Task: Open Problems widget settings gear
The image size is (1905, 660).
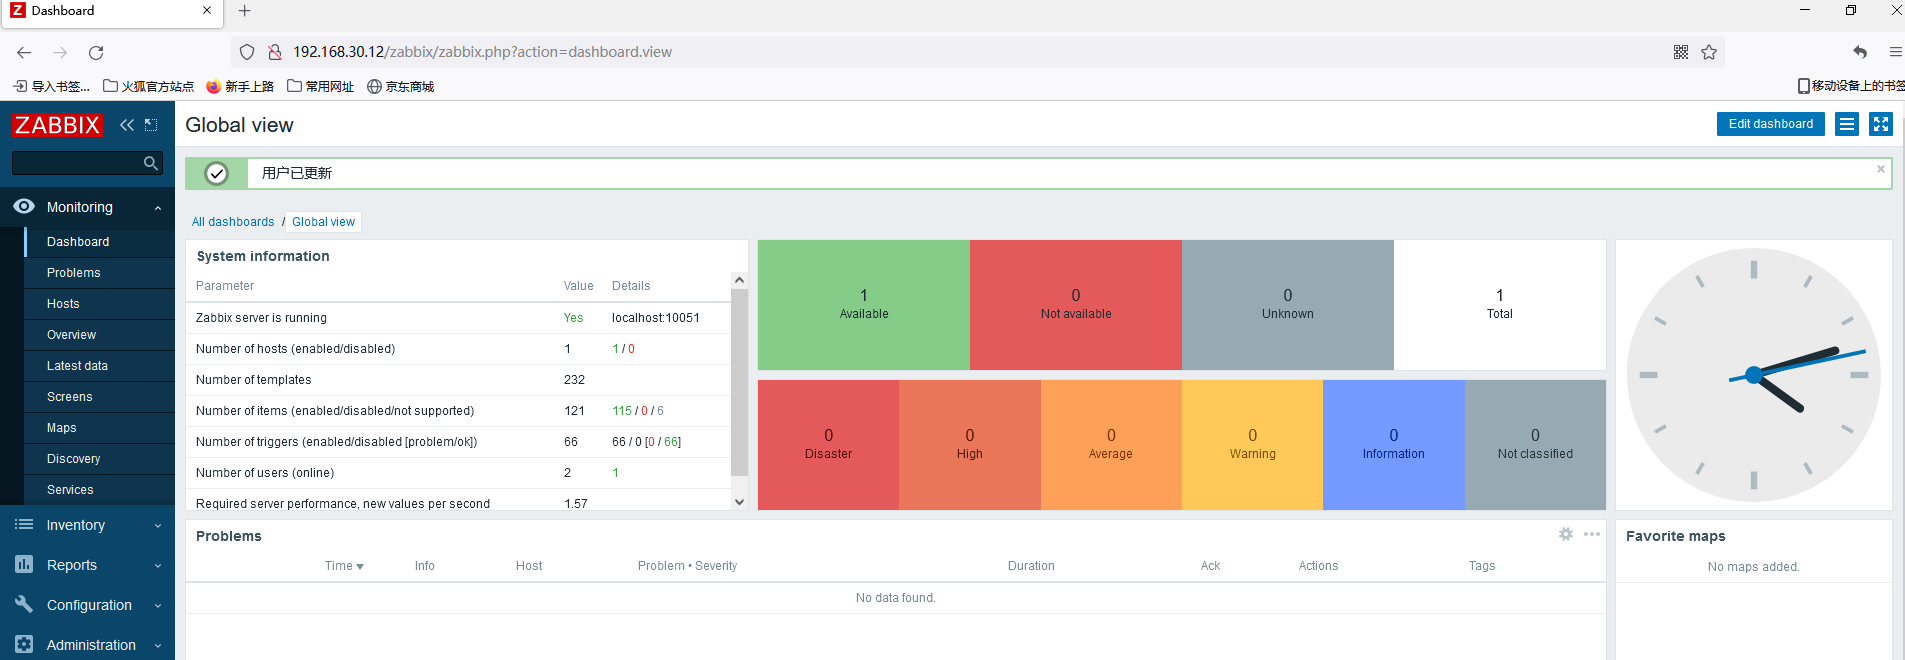Action: click(1566, 534)
